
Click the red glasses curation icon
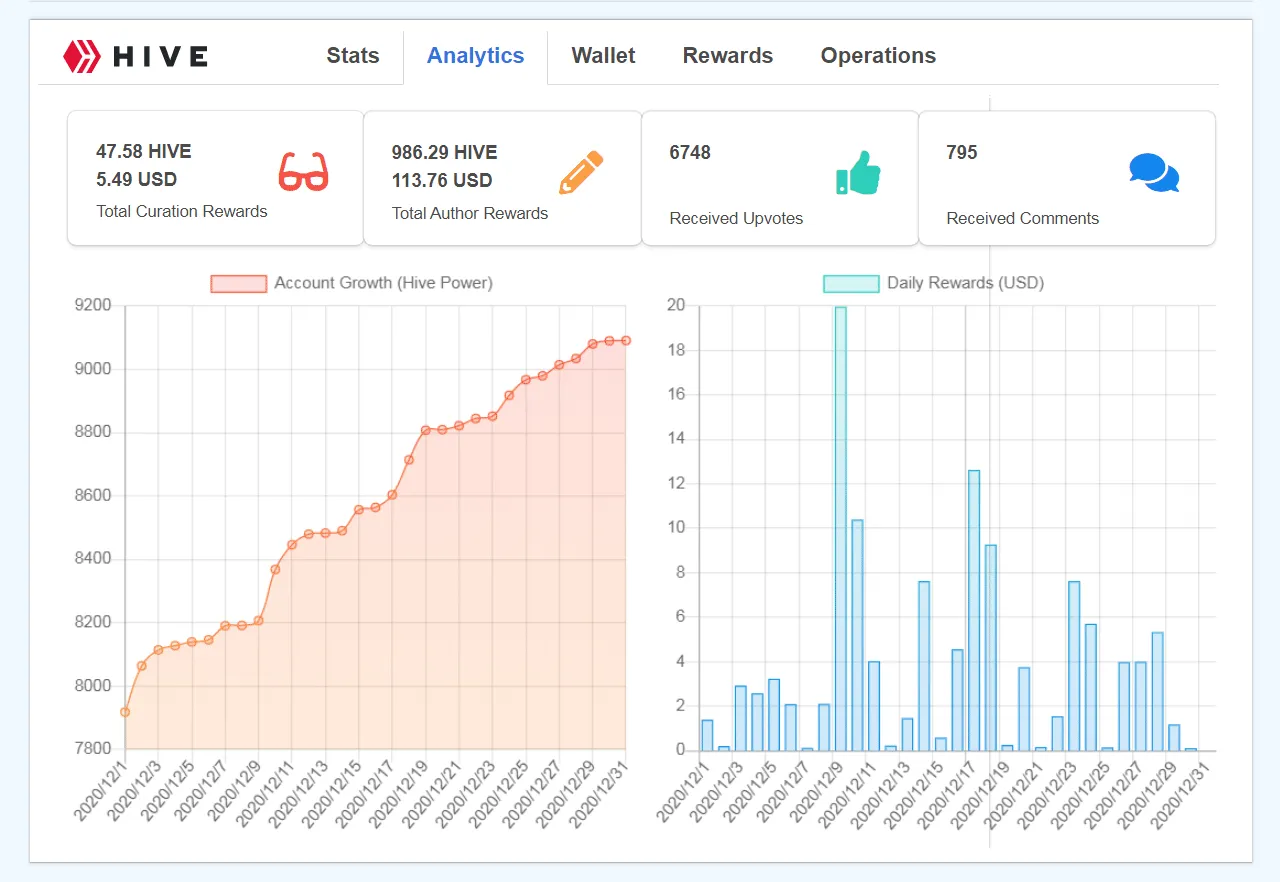click(303, 172)
